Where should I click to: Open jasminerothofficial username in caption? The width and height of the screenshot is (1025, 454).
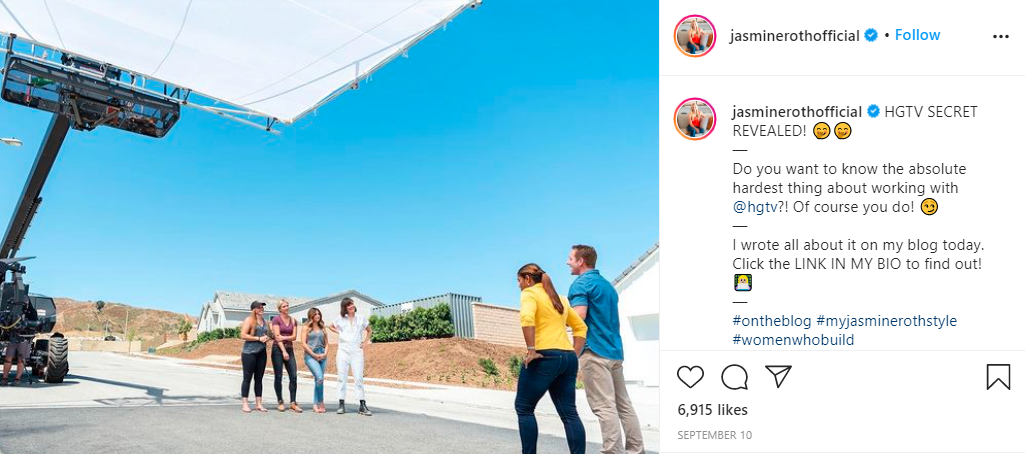click(x=798, y=112)
